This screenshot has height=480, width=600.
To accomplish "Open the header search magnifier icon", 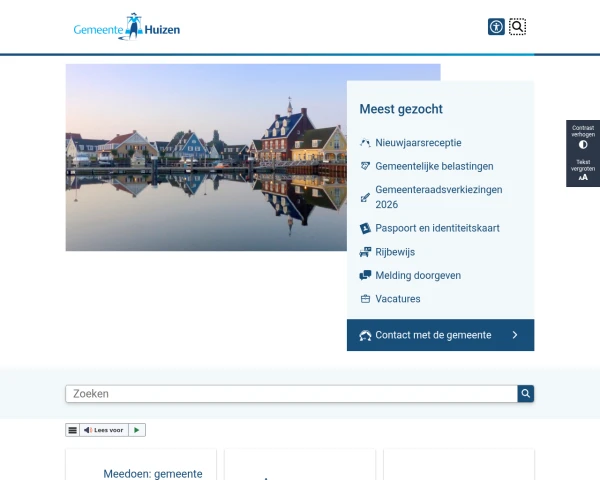I will coord(517,27).
